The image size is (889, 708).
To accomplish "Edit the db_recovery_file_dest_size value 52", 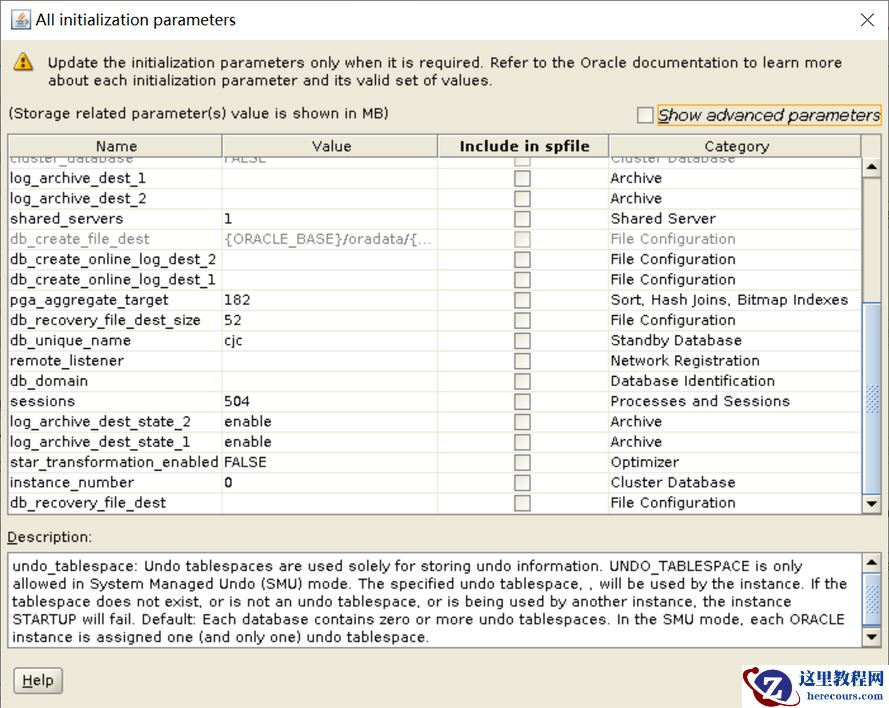I will [329, 320].
